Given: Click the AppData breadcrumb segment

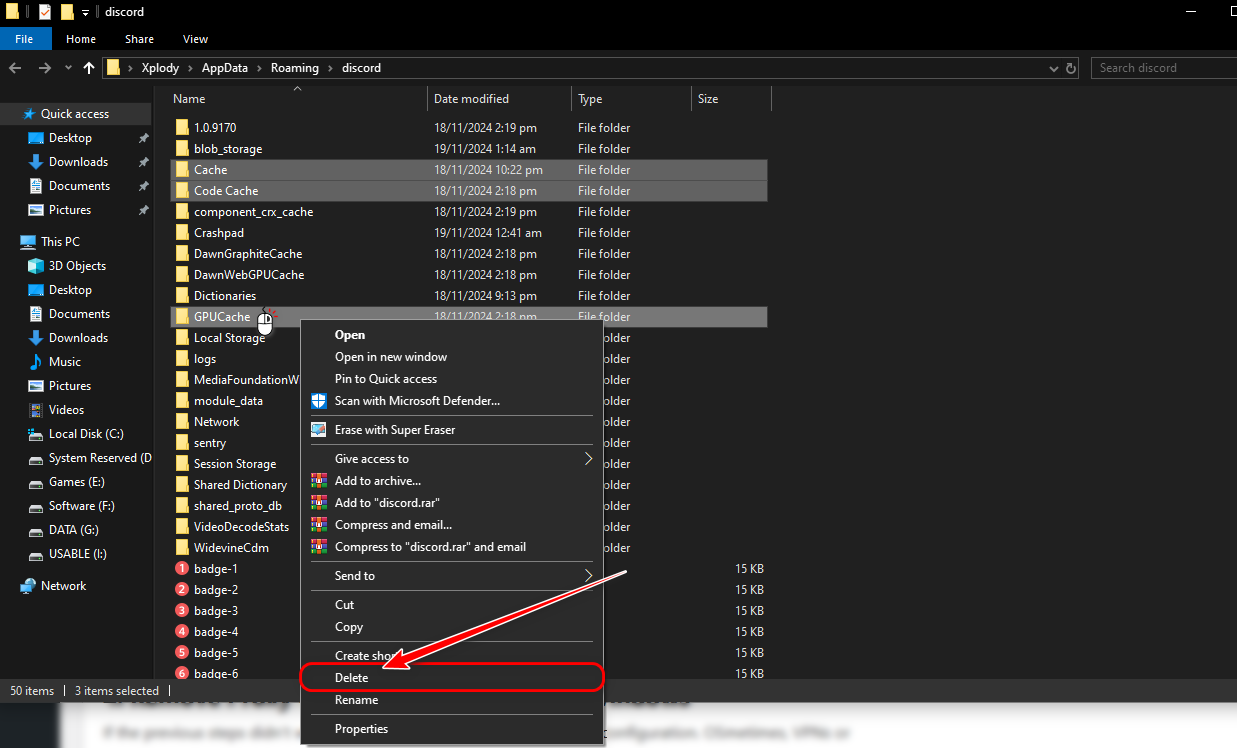Looking at the screenshot, I should [x=225, y=68].
